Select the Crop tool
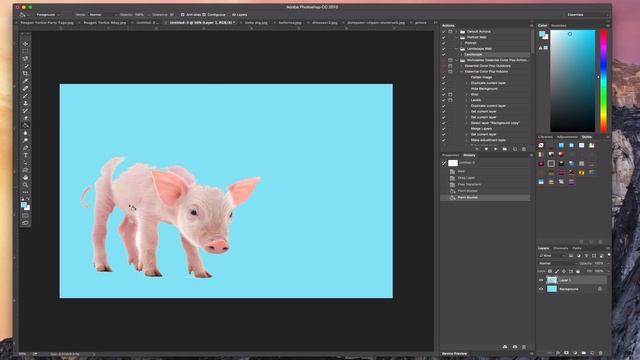Screen dimensions: 640x360 click(x=25, y=73)
